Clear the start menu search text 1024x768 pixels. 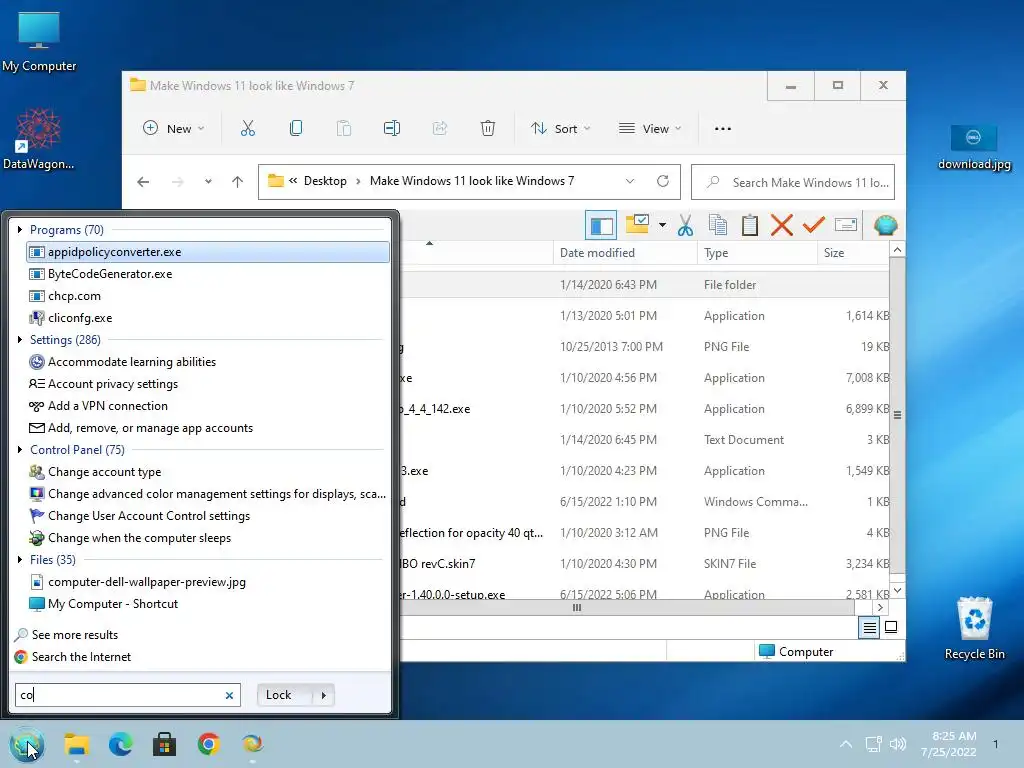[x=229, y=696]
